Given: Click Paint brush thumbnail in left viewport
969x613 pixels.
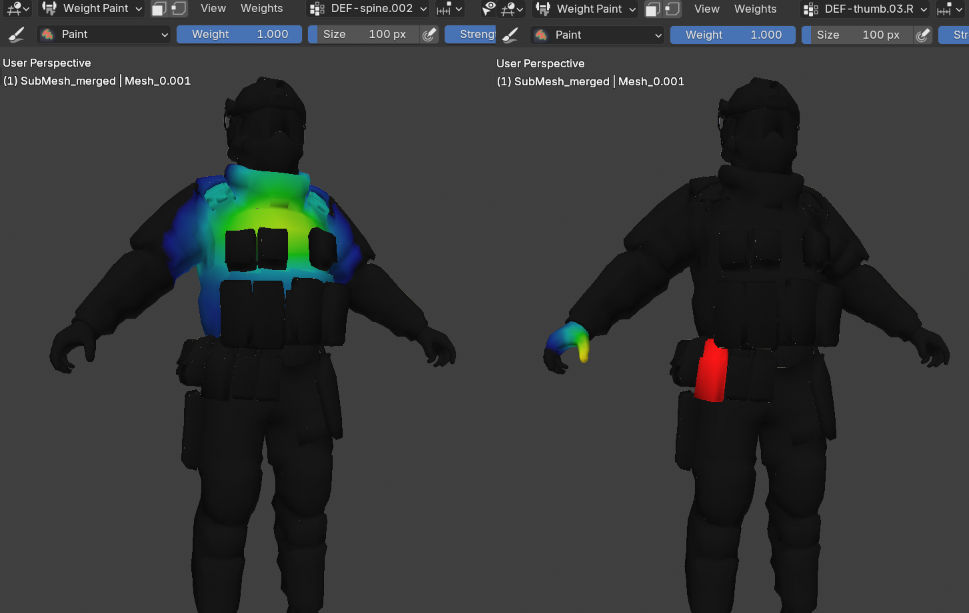Looking at the screenshot, I should click(48, 35).
